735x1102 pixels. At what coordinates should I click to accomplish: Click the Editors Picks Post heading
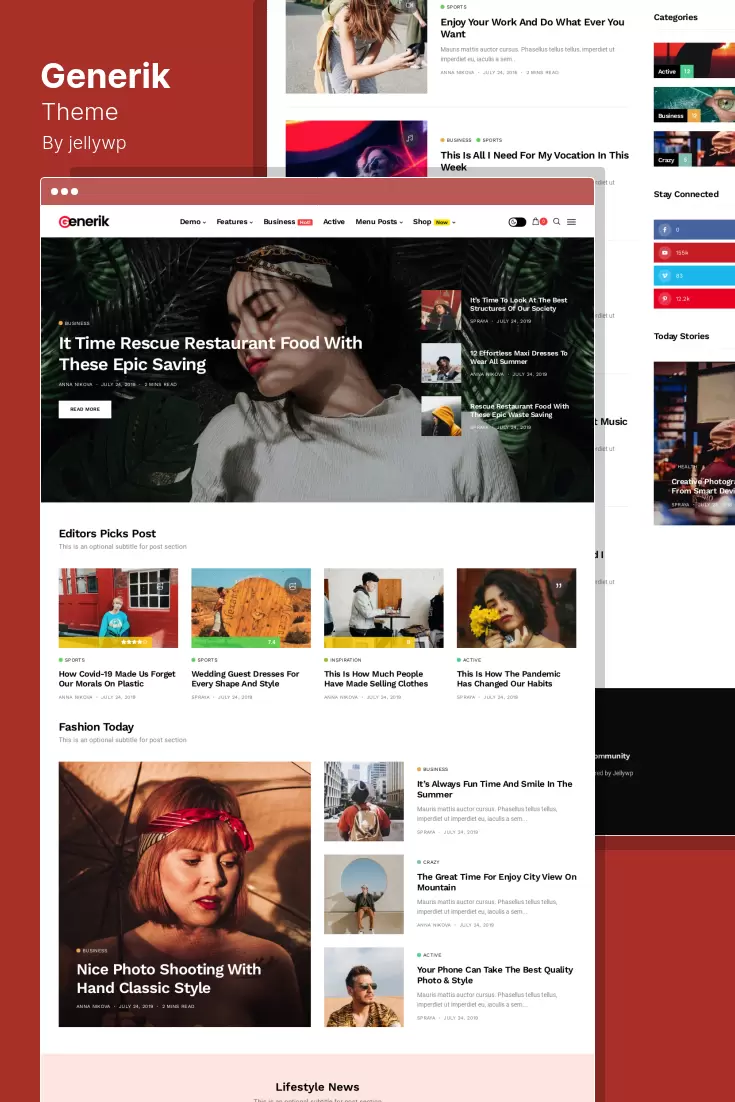point(108,533)
